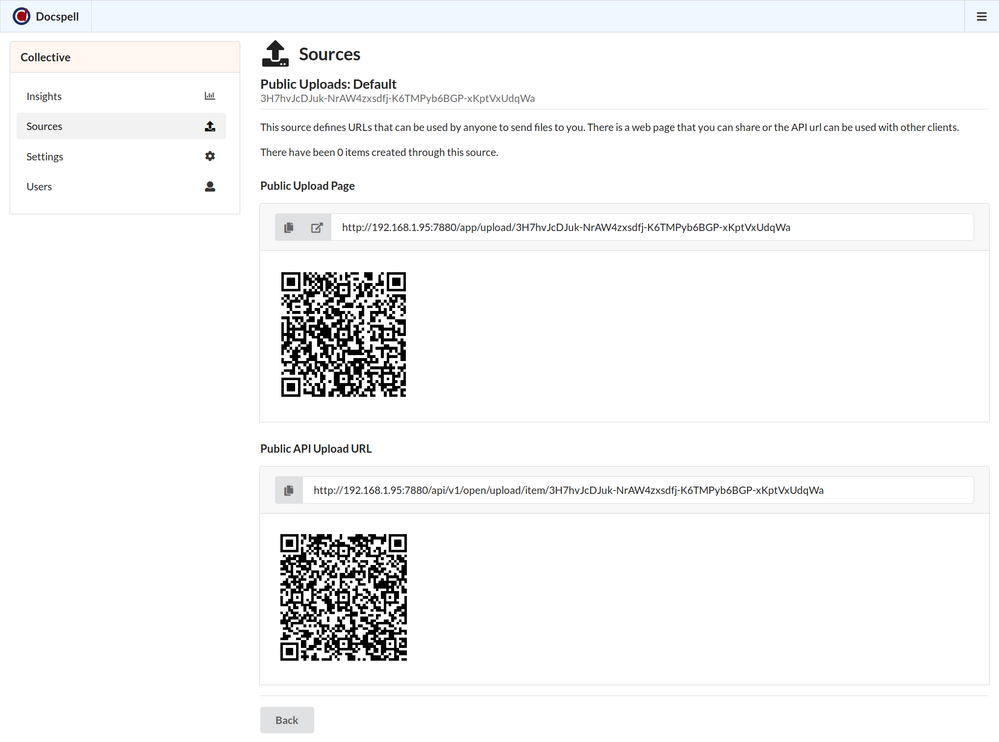Open the Insights menu item
The height and width of the screenshot is (742, 999).
point(44,96)
